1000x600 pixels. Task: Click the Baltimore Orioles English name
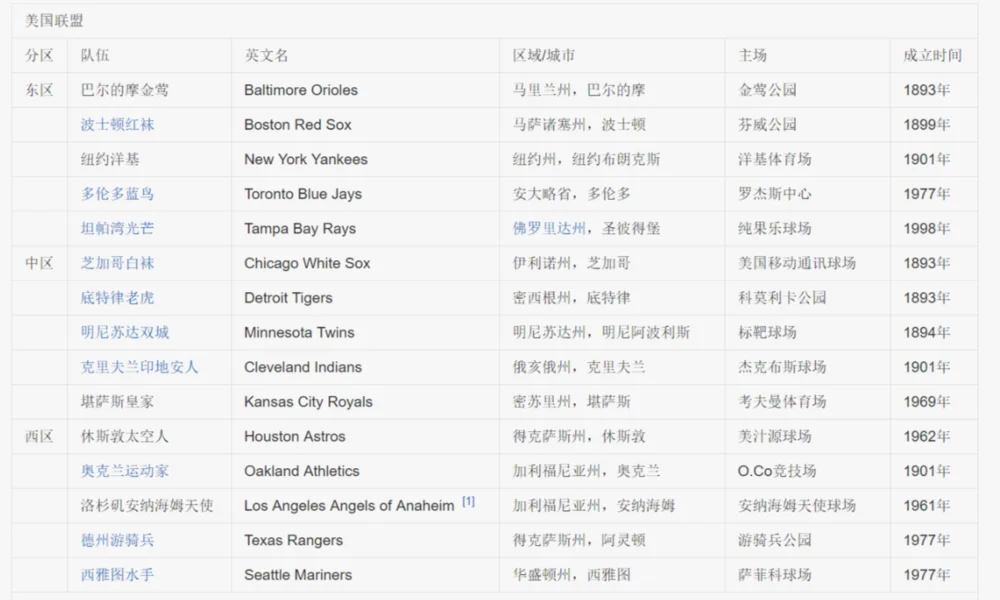coord(301,90)
